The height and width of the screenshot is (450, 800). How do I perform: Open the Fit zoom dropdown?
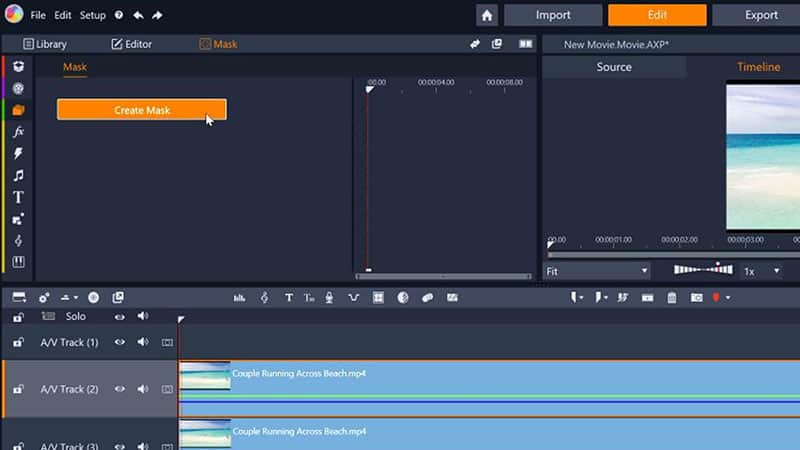(x=596, y=271)
